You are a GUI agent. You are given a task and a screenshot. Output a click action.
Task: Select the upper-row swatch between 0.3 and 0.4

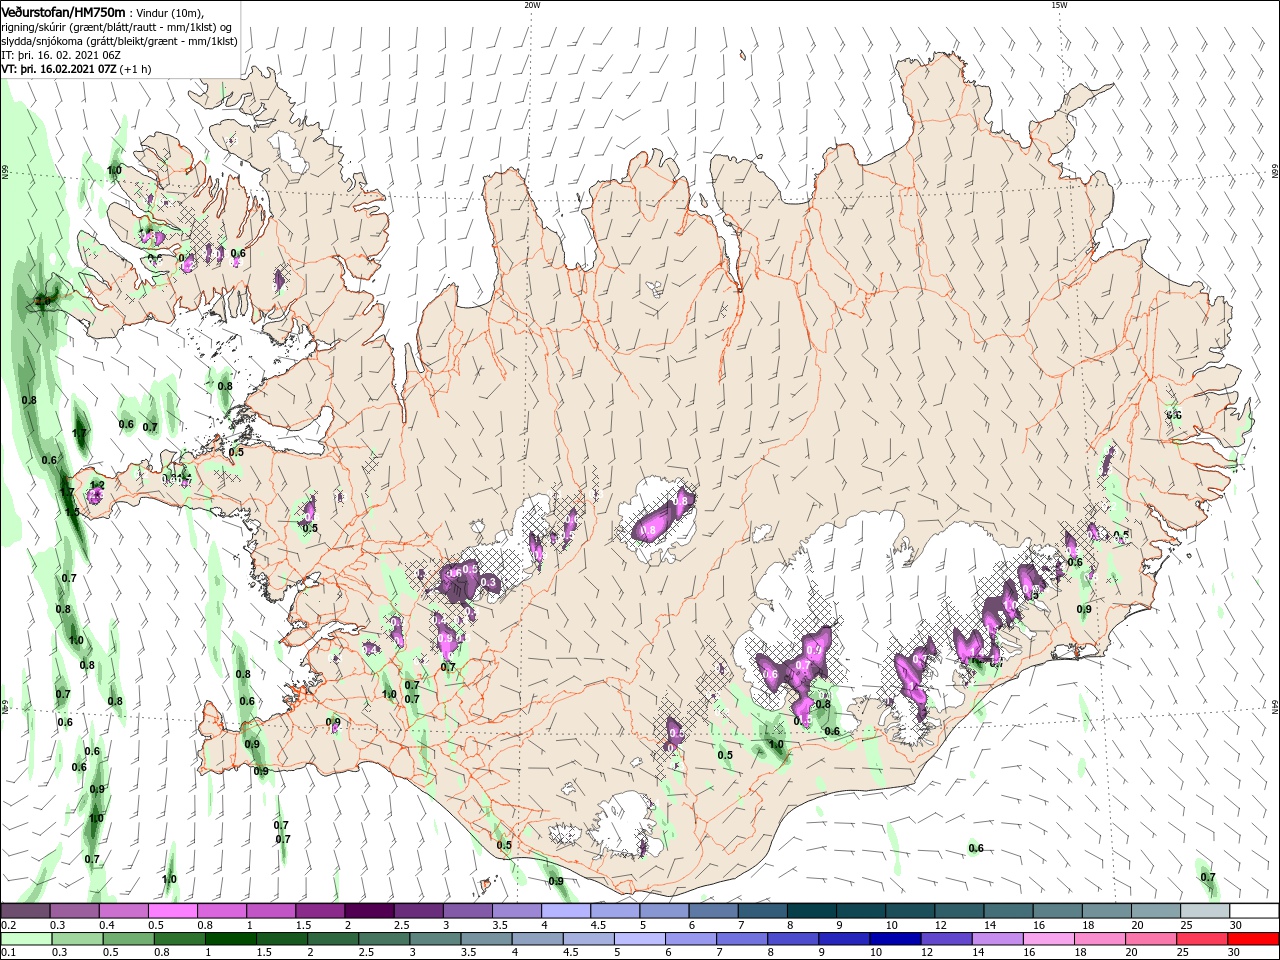pos(74,911)
